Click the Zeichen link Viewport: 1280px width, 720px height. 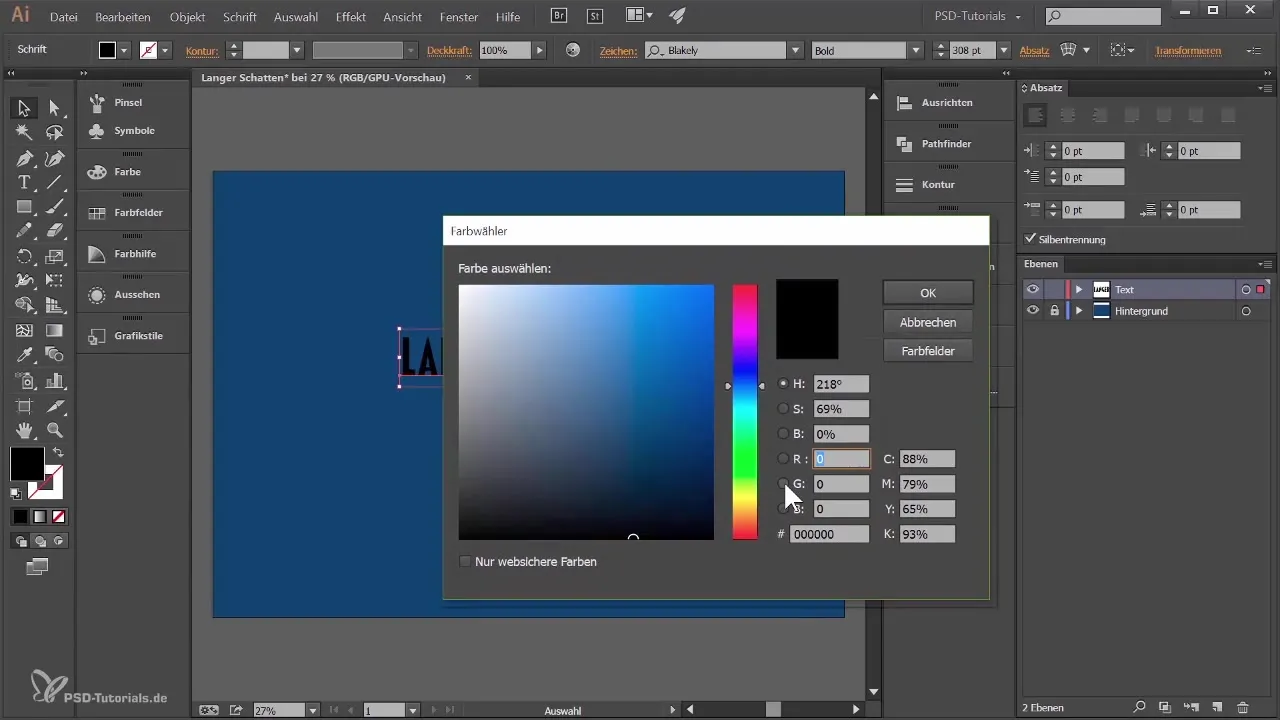pyautogui.click(x=618, y=50)
